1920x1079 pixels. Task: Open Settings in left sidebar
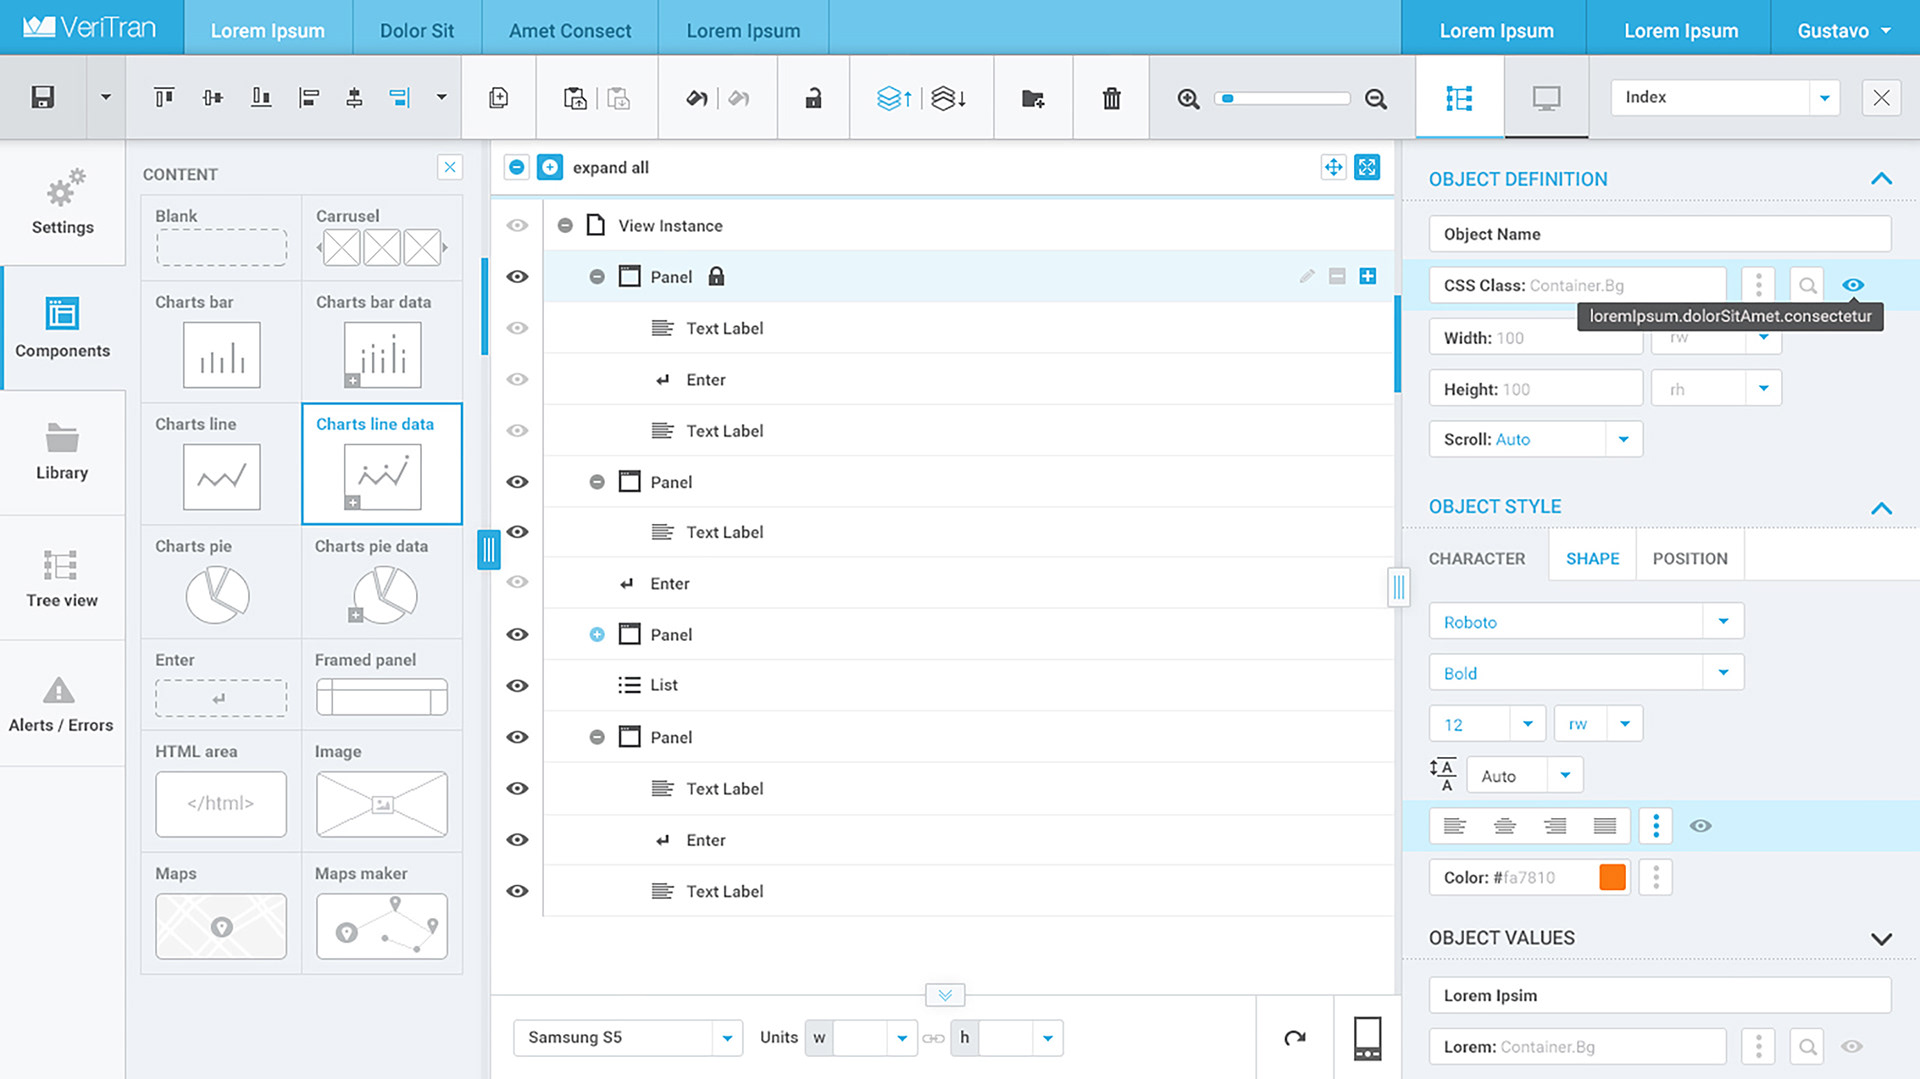point(62,203)
